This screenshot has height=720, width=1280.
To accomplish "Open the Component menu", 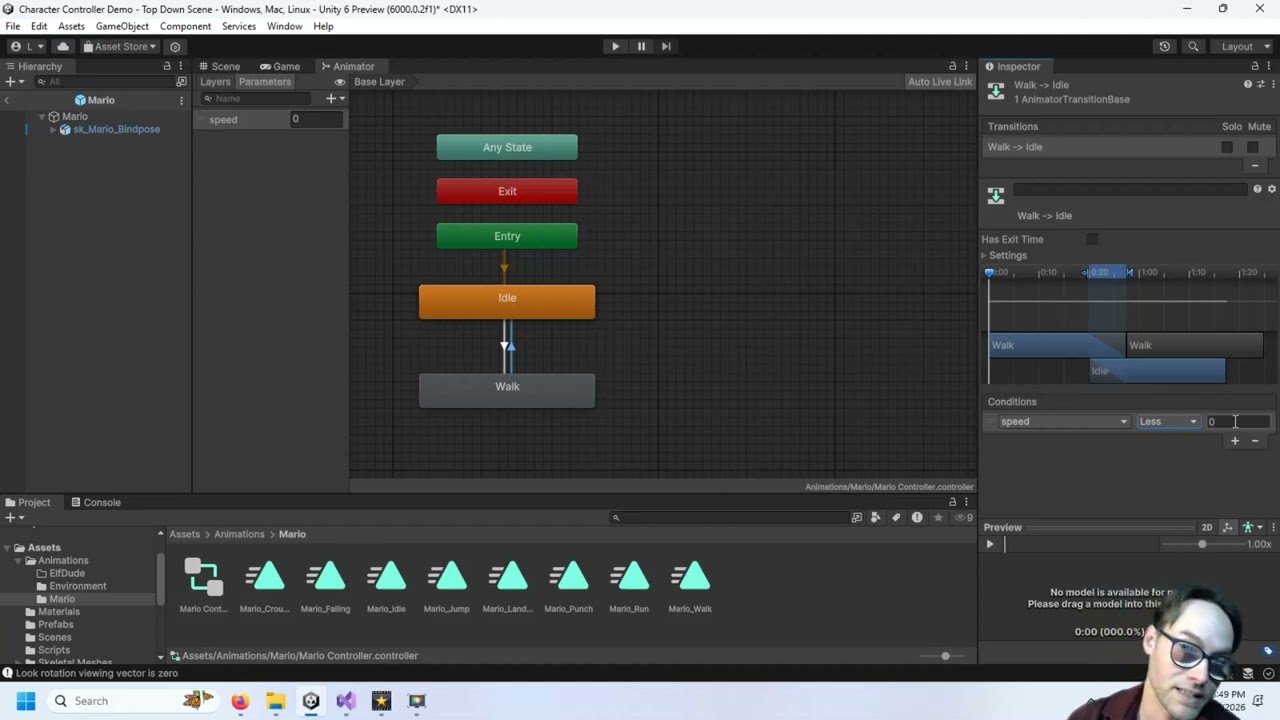I will point(185,26).
